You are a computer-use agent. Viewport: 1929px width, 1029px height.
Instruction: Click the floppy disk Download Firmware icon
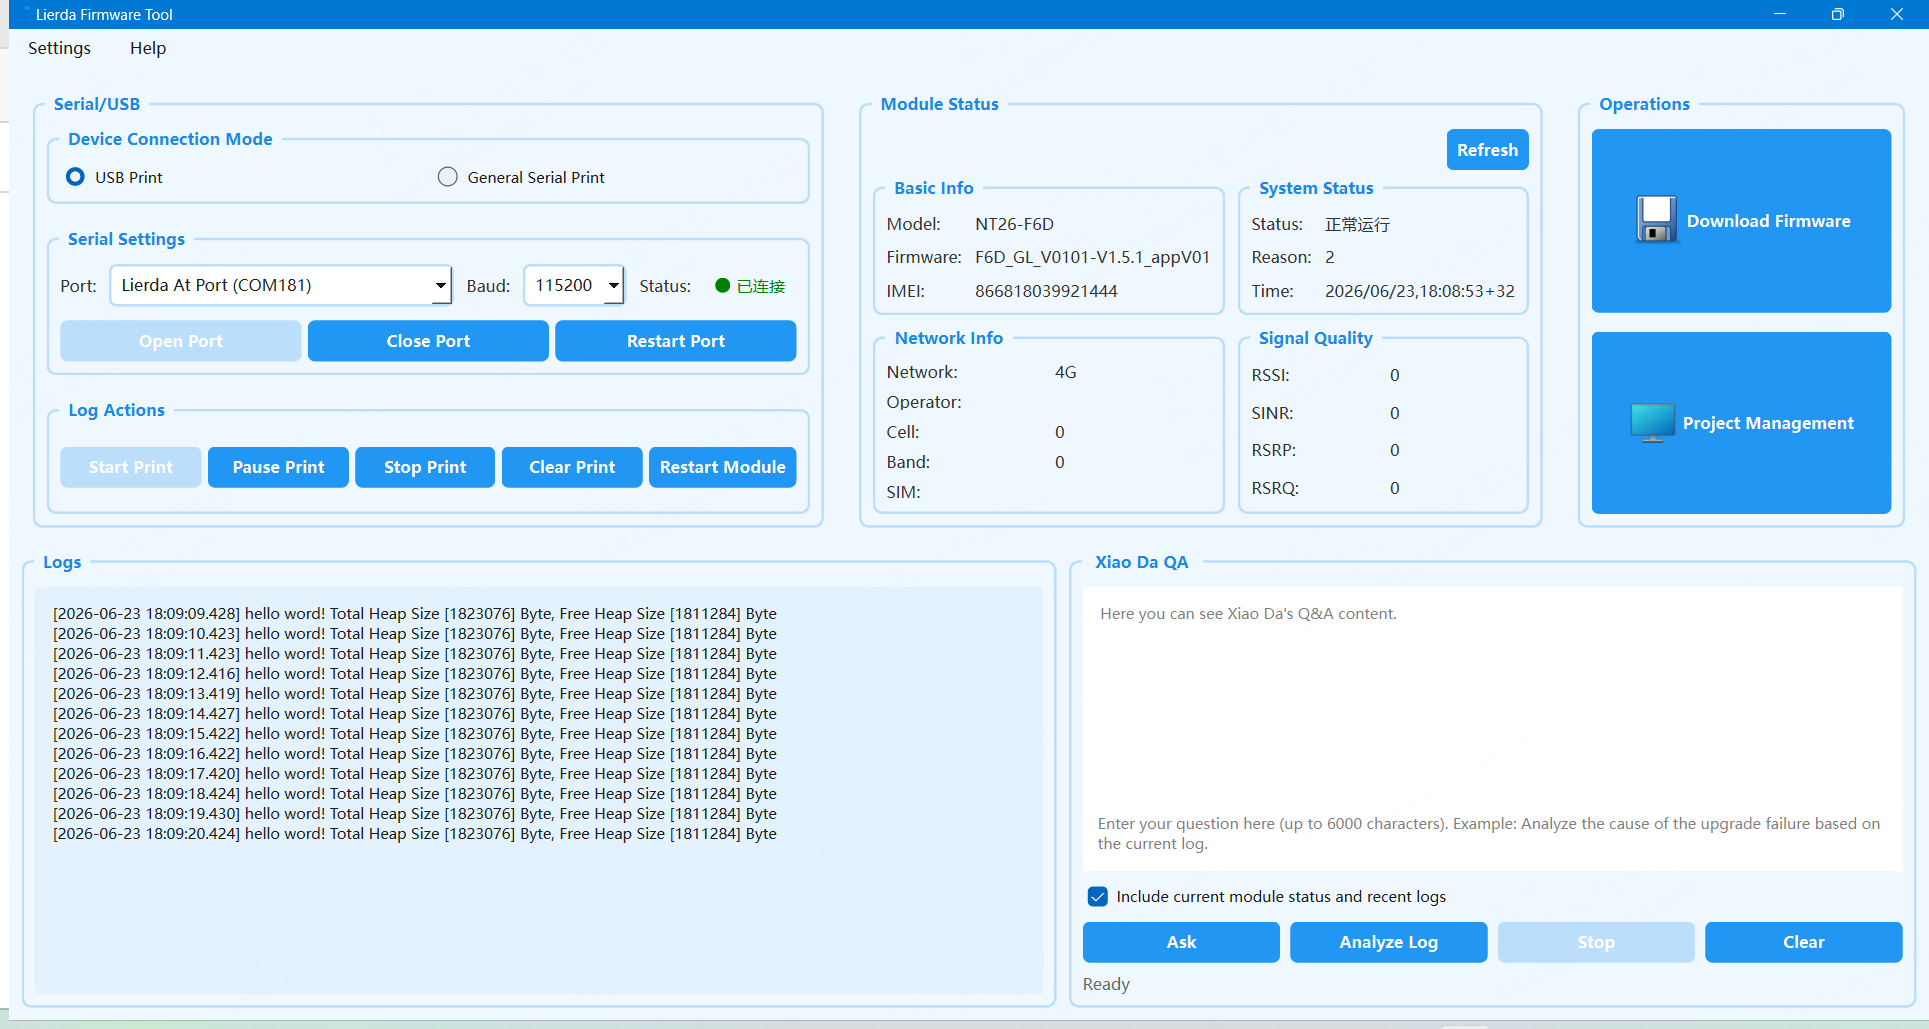(1656, 220)
